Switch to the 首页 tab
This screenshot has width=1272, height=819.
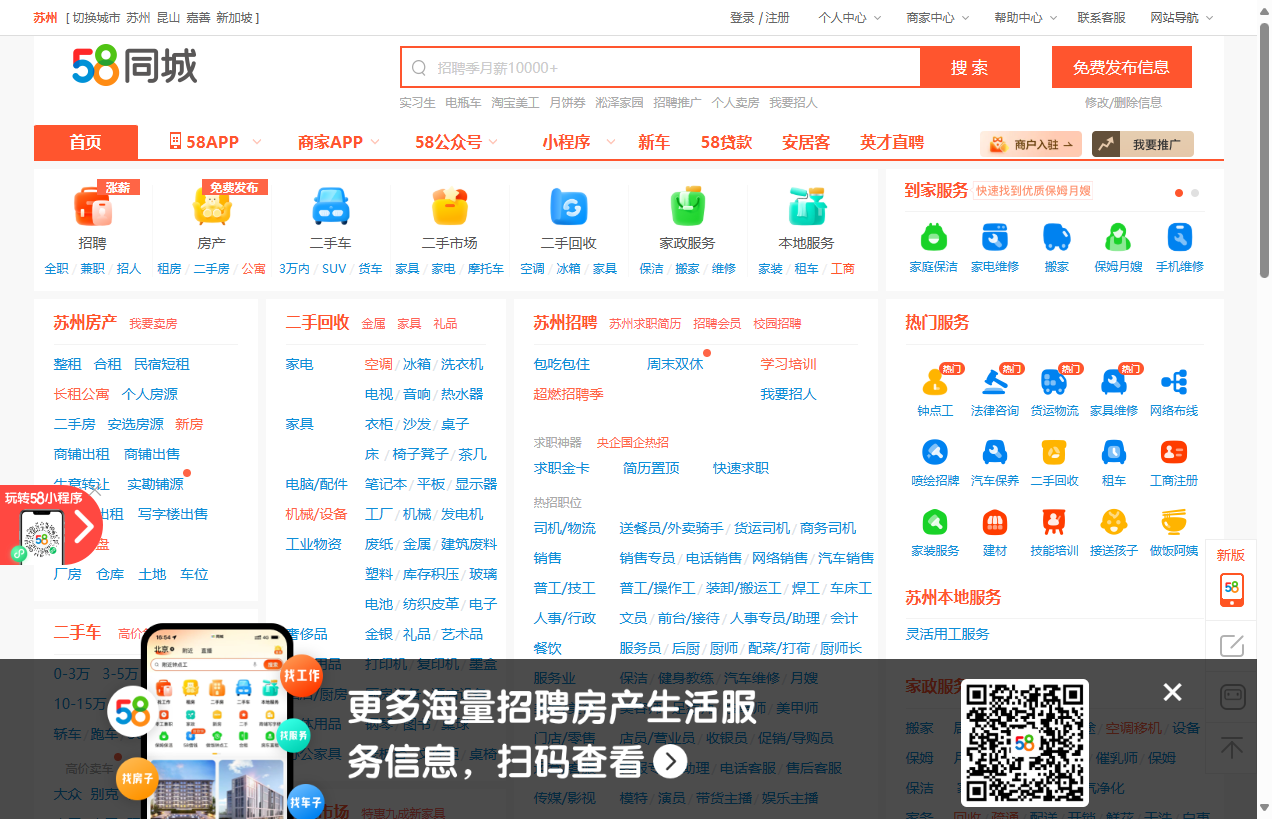click(x=85, y=142)
